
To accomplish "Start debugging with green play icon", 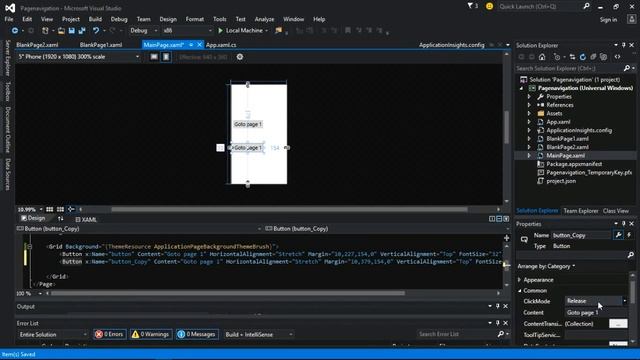I will 220,31.
